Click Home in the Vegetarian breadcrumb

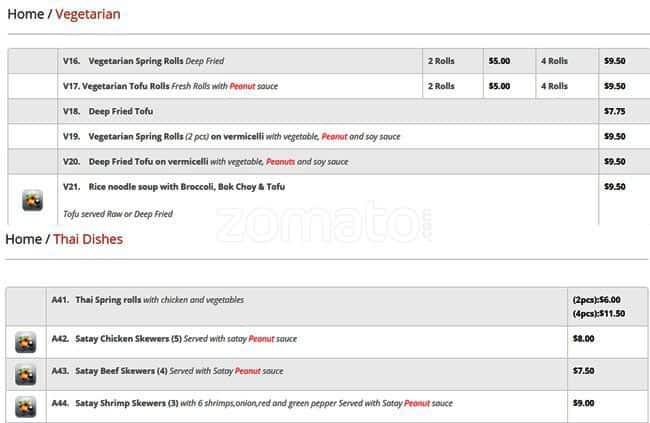[25, 14]
